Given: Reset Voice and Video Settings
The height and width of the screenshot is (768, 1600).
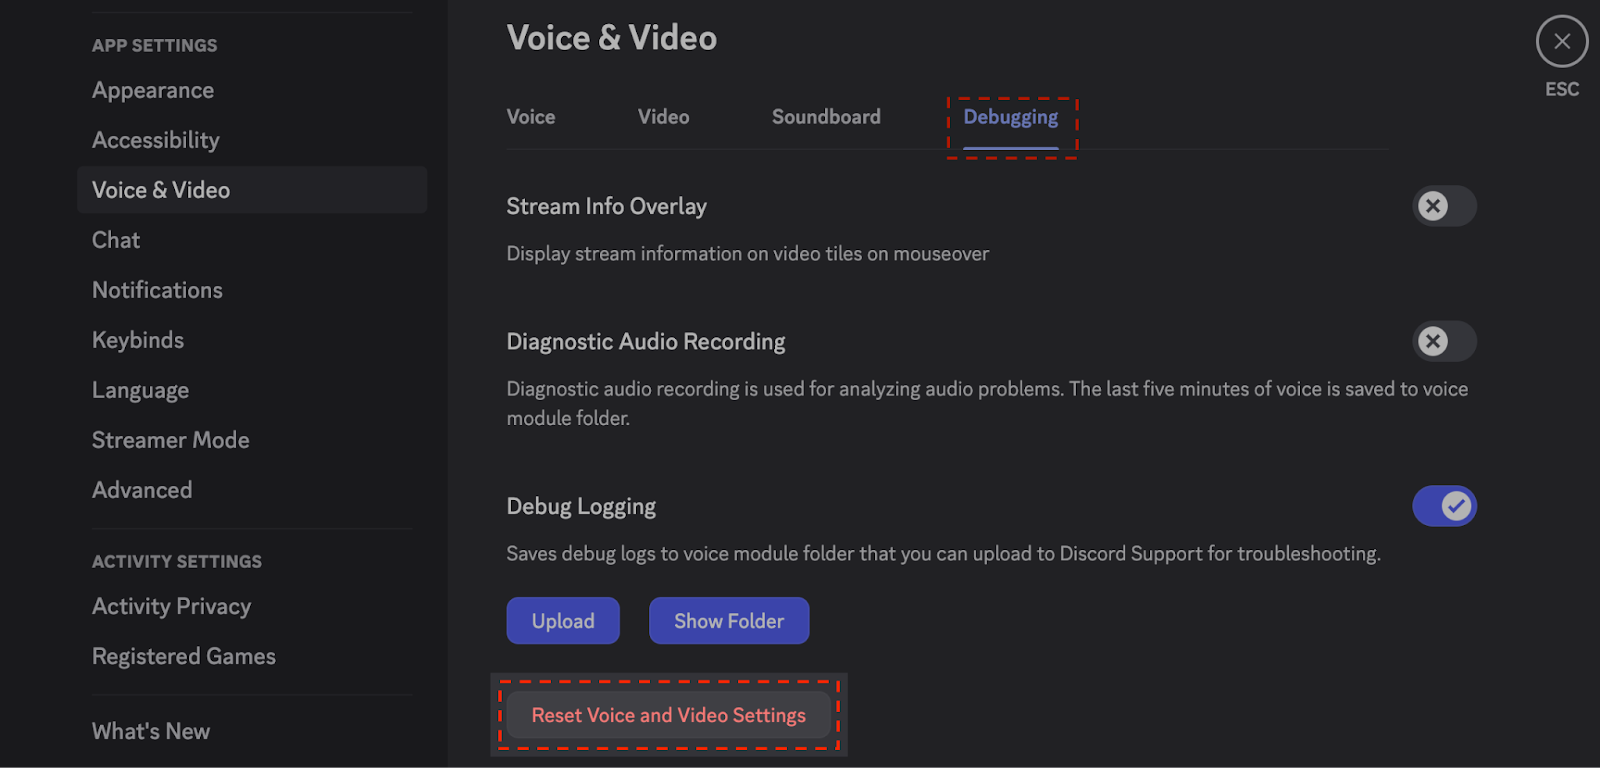Looking at the screenshot, I should click(x=669, y=715).
